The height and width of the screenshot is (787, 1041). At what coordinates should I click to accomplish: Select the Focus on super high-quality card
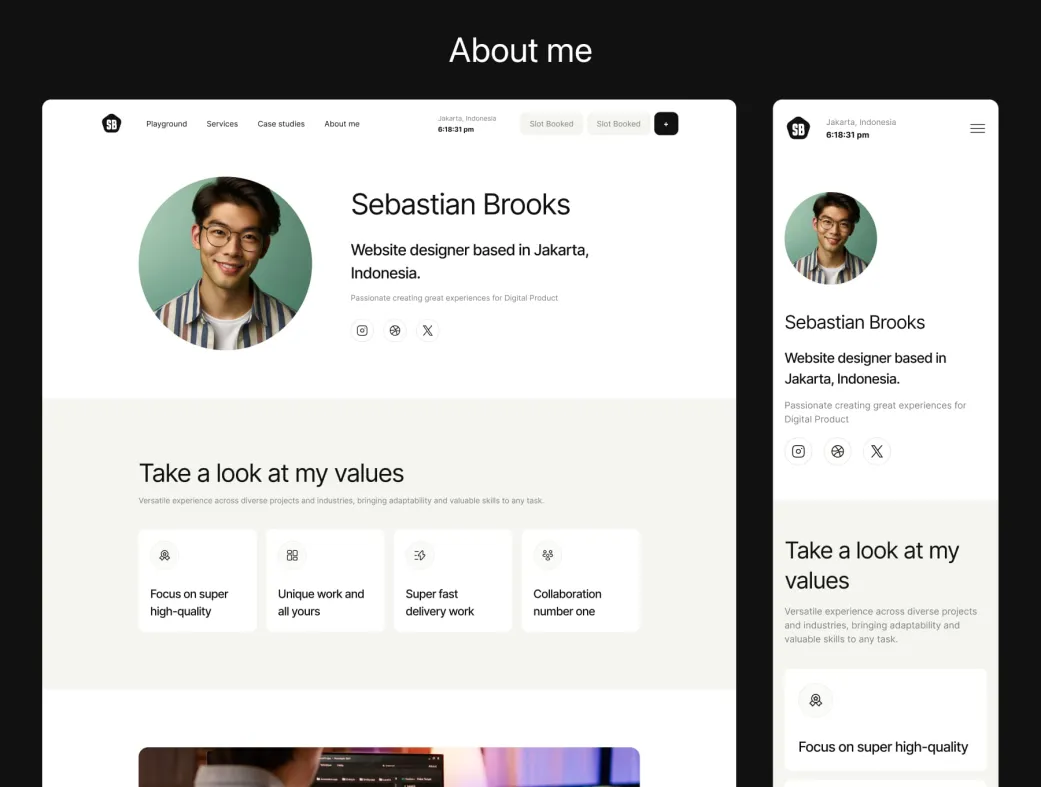coord(197,581)
